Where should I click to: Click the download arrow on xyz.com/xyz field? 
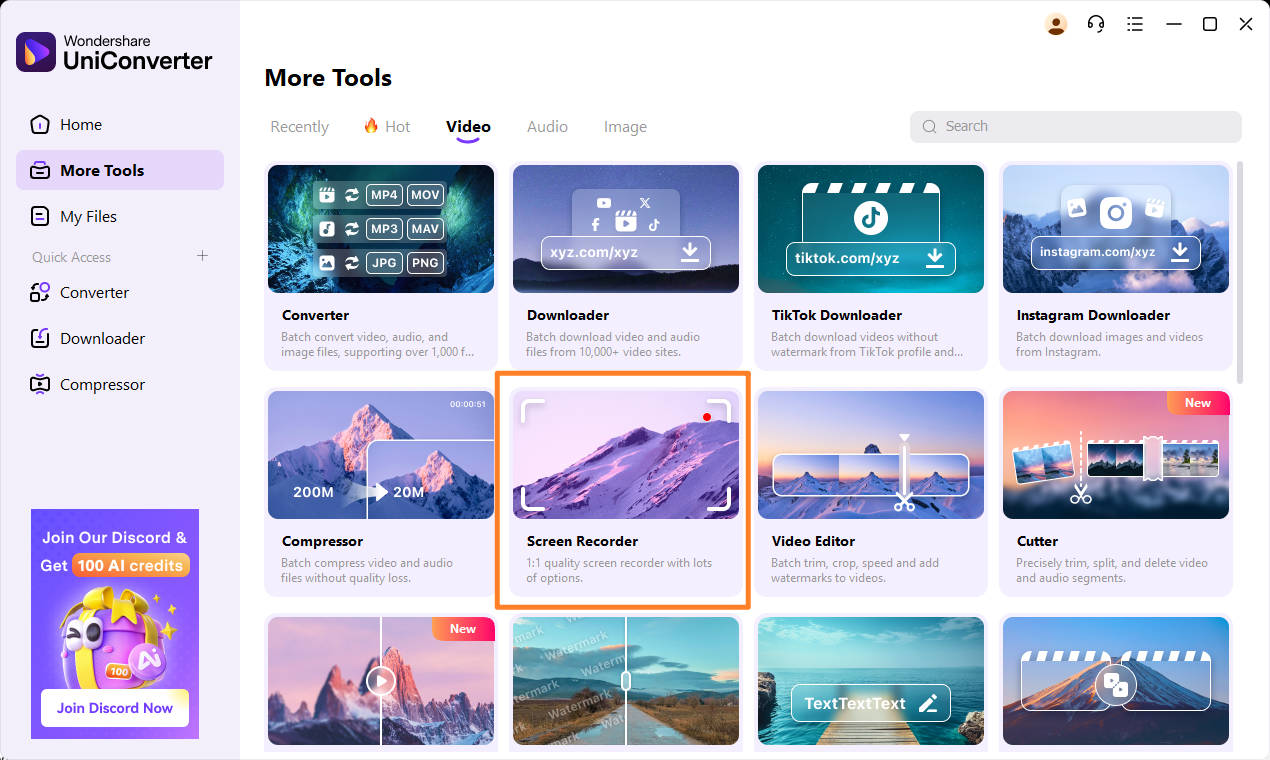(690, 252)
